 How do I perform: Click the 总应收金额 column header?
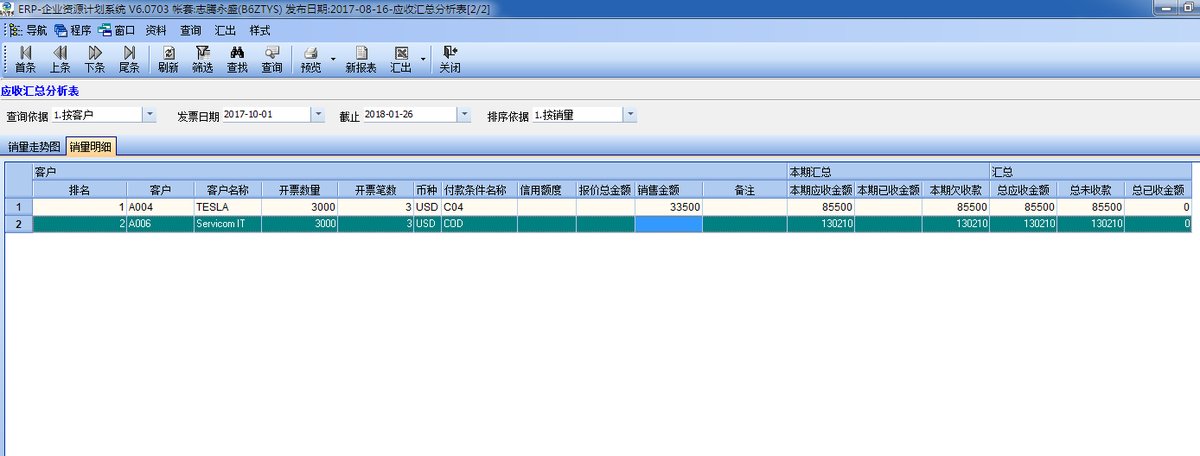pos(1022,189)
